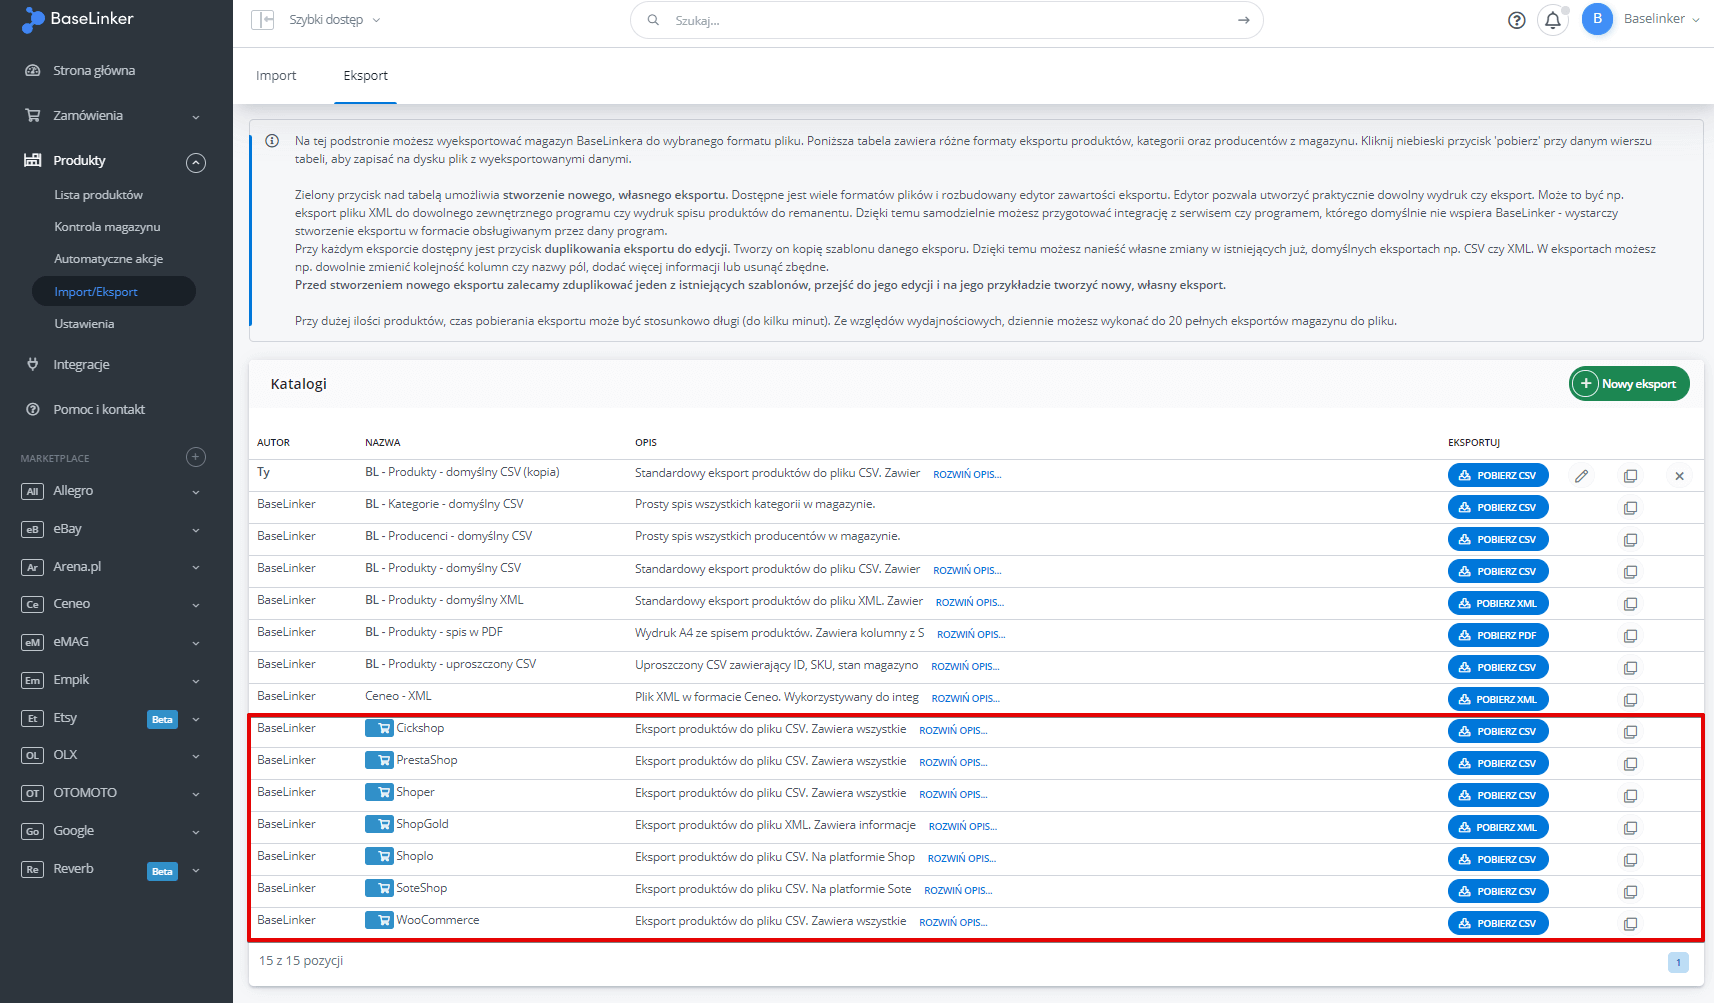
Task: Expand the Allegro marketplace menu
Action: pos(196,492)
